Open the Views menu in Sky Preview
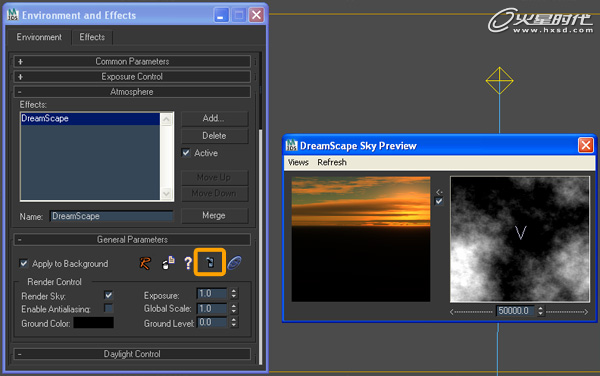The image size is (600, 376). (x=298, y=162)
